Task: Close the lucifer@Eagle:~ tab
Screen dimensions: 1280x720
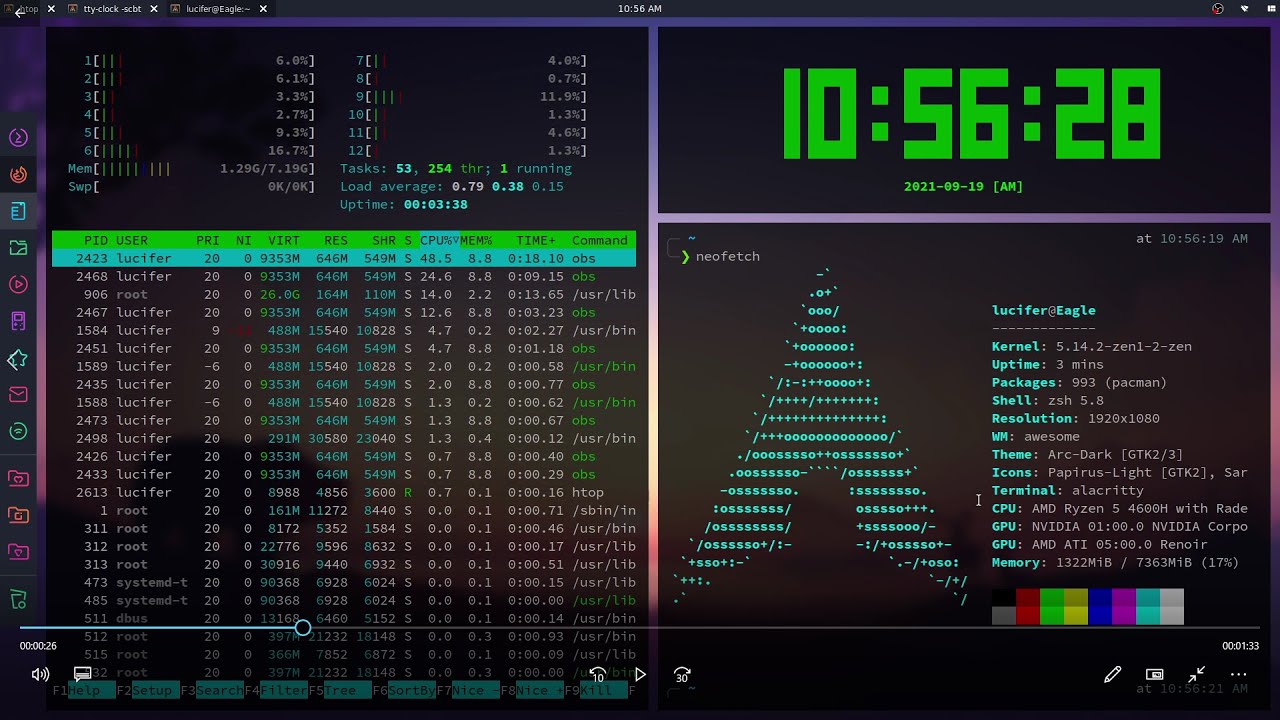Action: [x=263, y=9]
